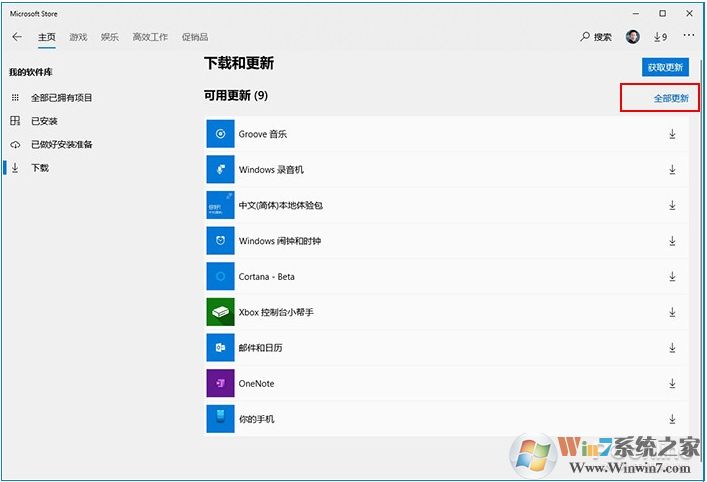The image size is (707, 482).
Task: Select 下载 in the sidebar
Action: (x=40, y=168)
